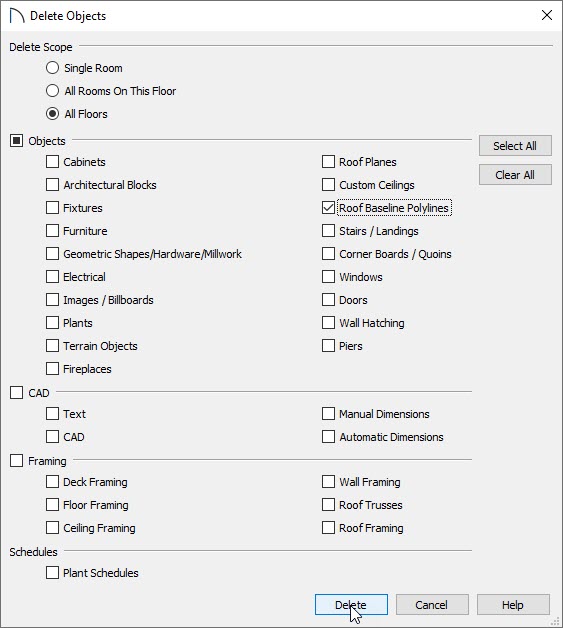
Task: Confirm with the Delete button
Action: [351, 605]
